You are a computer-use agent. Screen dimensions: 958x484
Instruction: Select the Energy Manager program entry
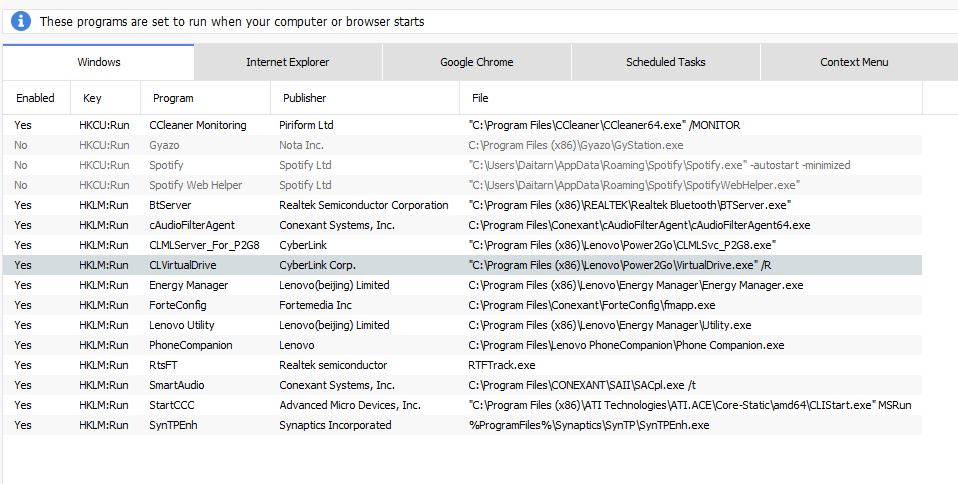(x=463, y=285)
